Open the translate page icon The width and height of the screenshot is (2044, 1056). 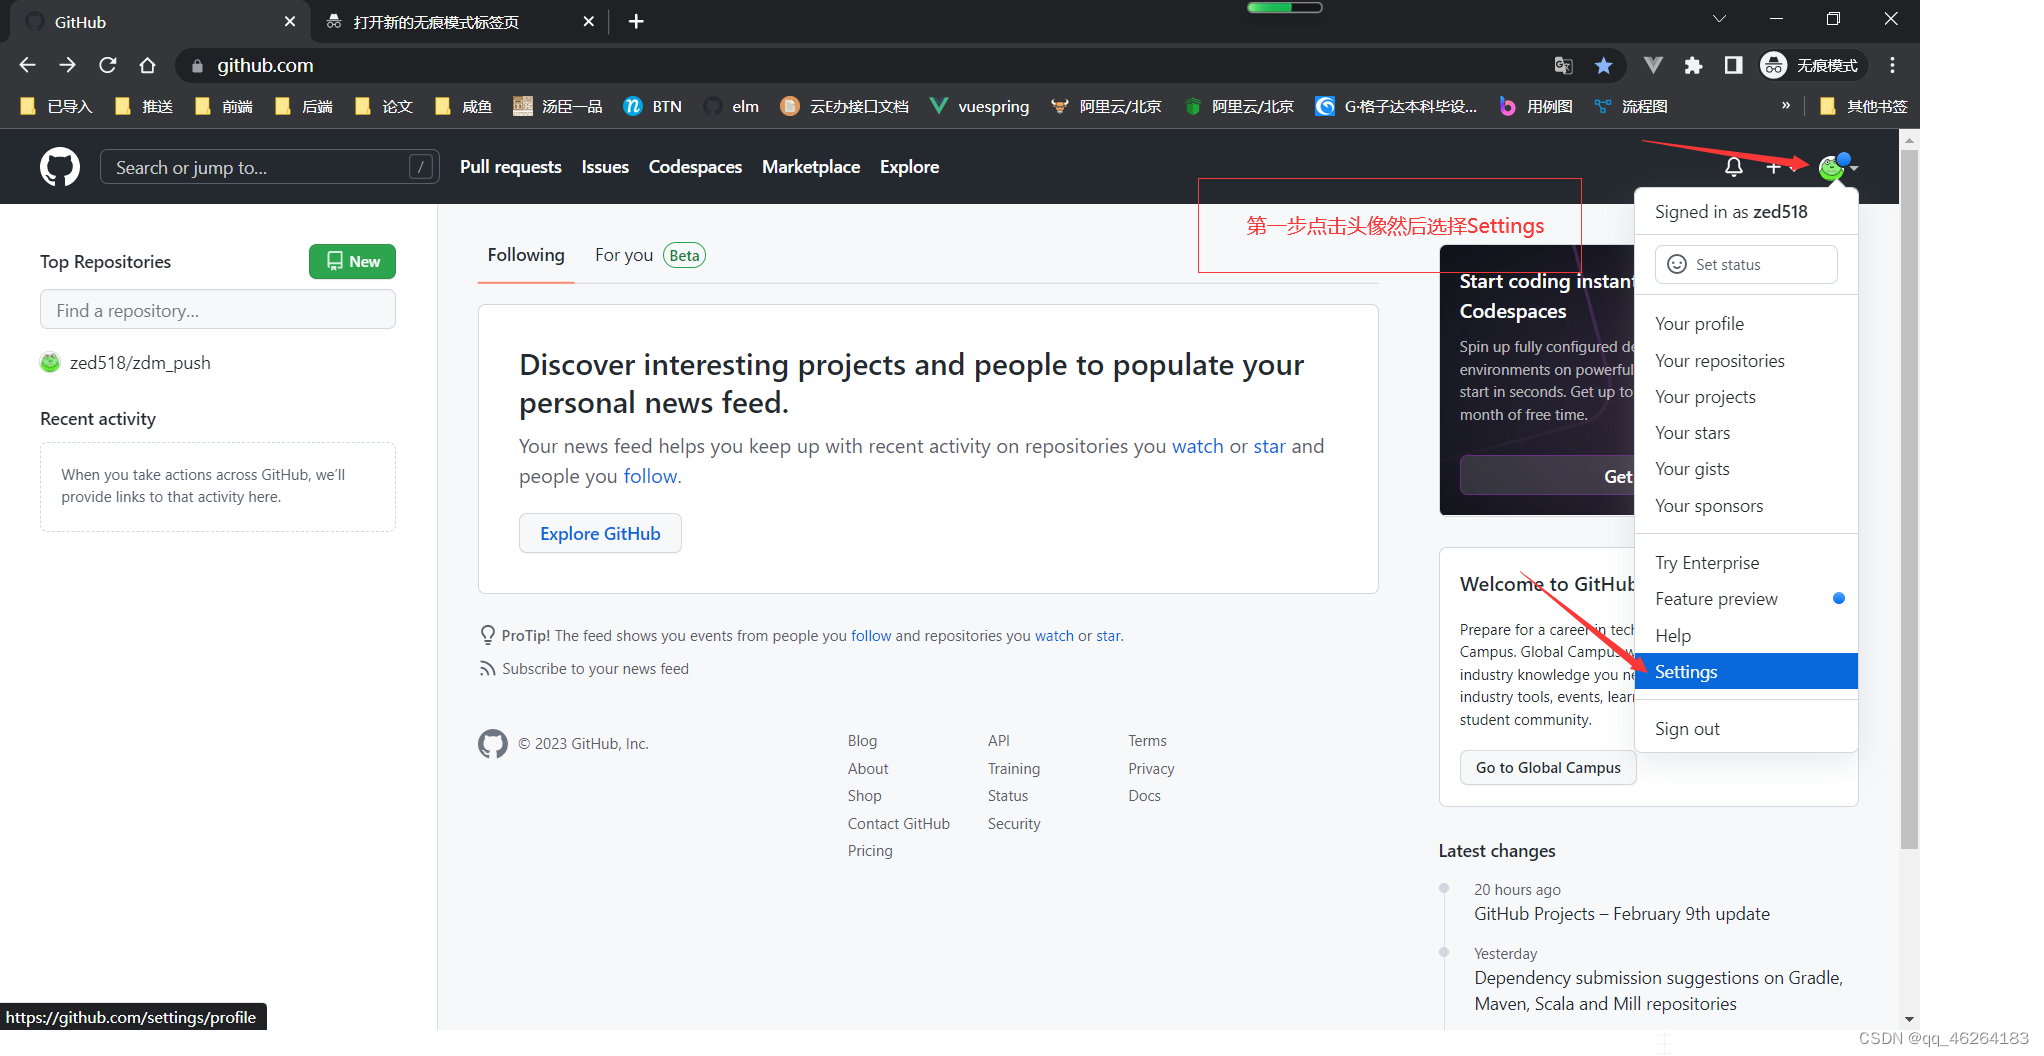click(x=1563, y=65)
